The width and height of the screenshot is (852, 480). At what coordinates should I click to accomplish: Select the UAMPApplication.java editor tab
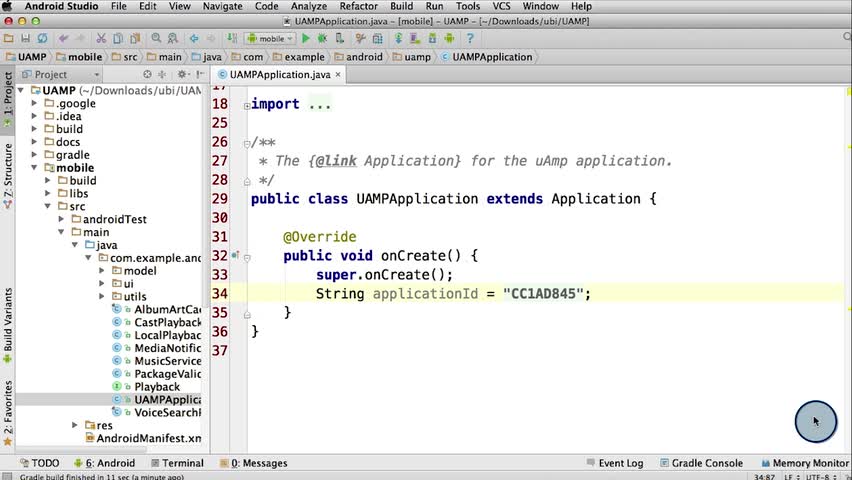coord(279,74)
